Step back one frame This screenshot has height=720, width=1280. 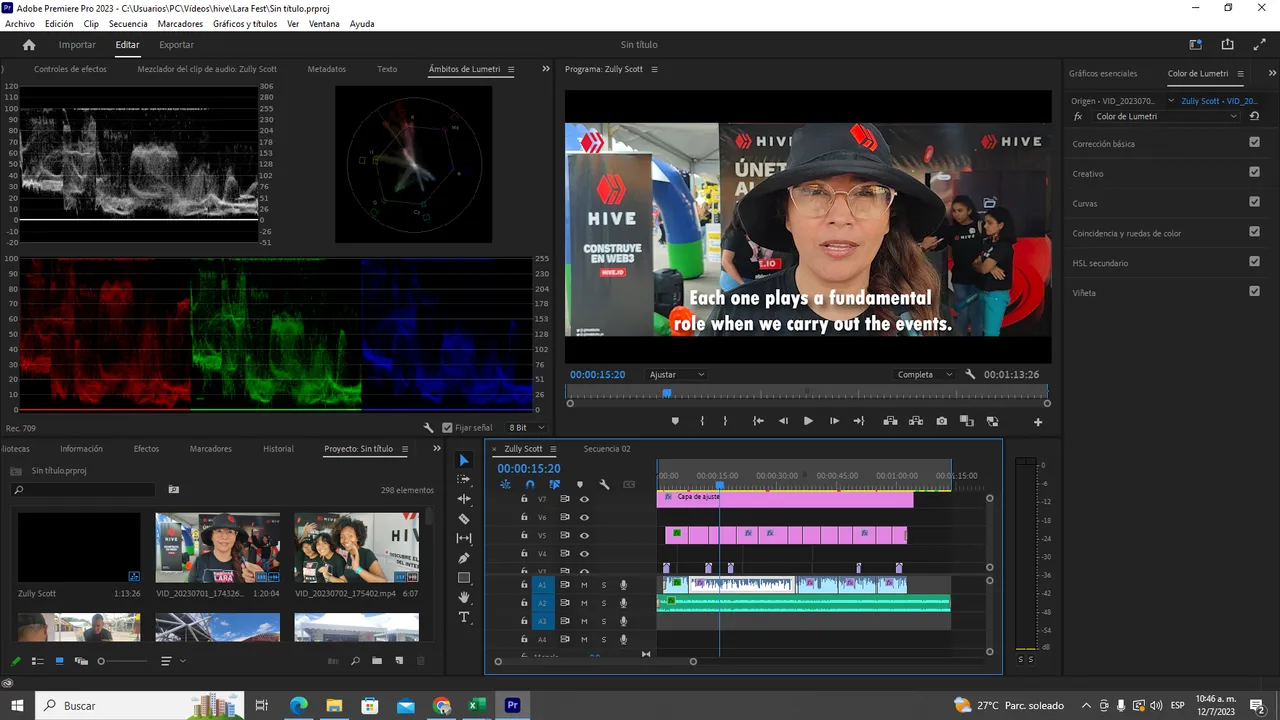click(x=783, y=421)
